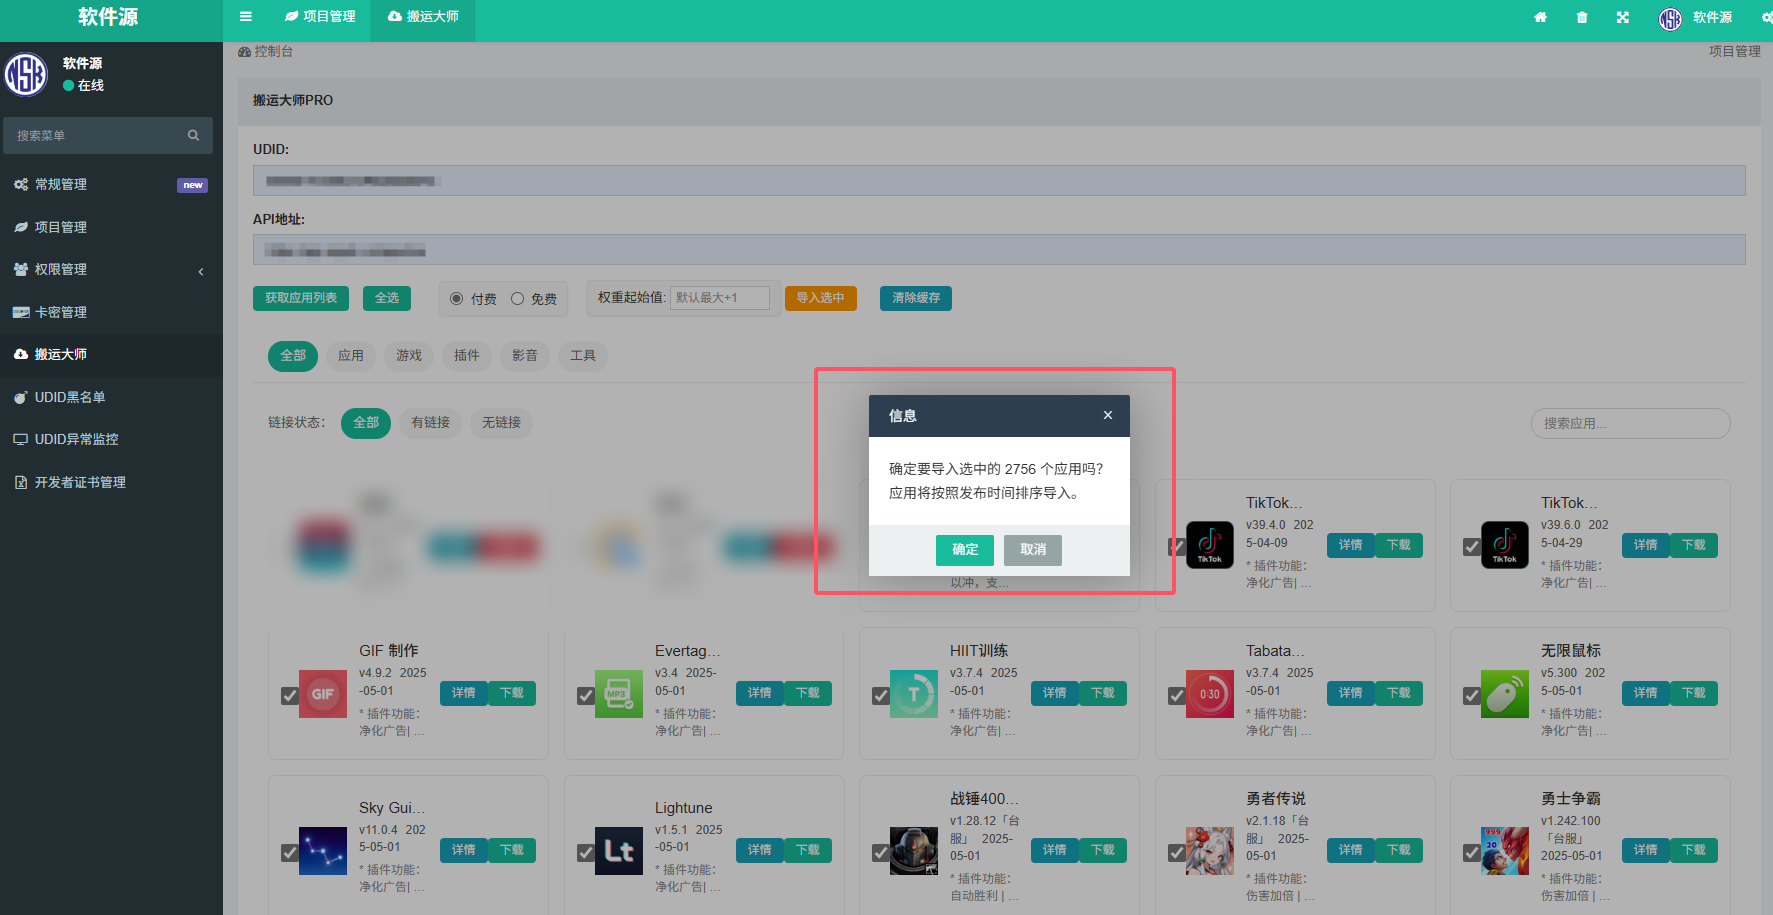Click TikTok v39.6.0 app icon

tap(1505, 545)
